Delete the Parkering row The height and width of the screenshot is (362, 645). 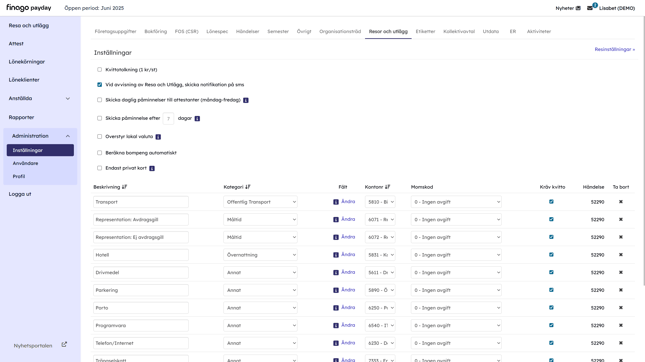coord(621,290)
